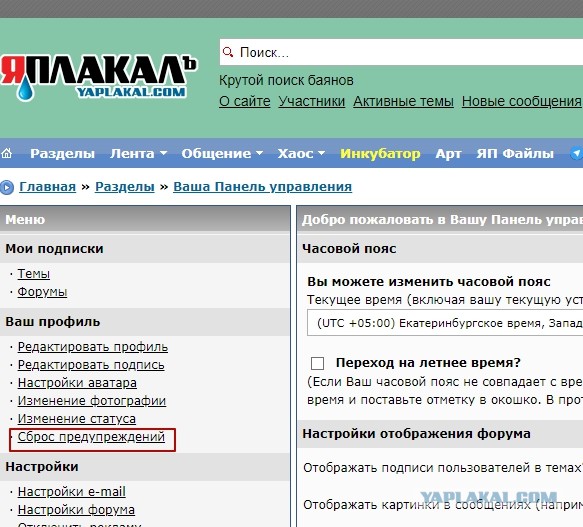This screenshot has height=527, width=583.
Task: Click the Меню panel header
Action: tap(145, 219)
